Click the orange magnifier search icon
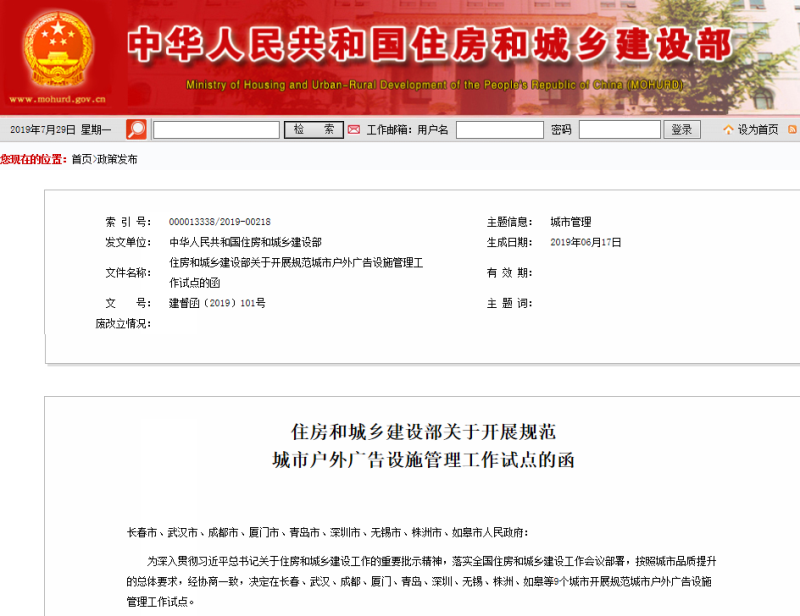Screen dimensions: 800x616 coord(137,129)
